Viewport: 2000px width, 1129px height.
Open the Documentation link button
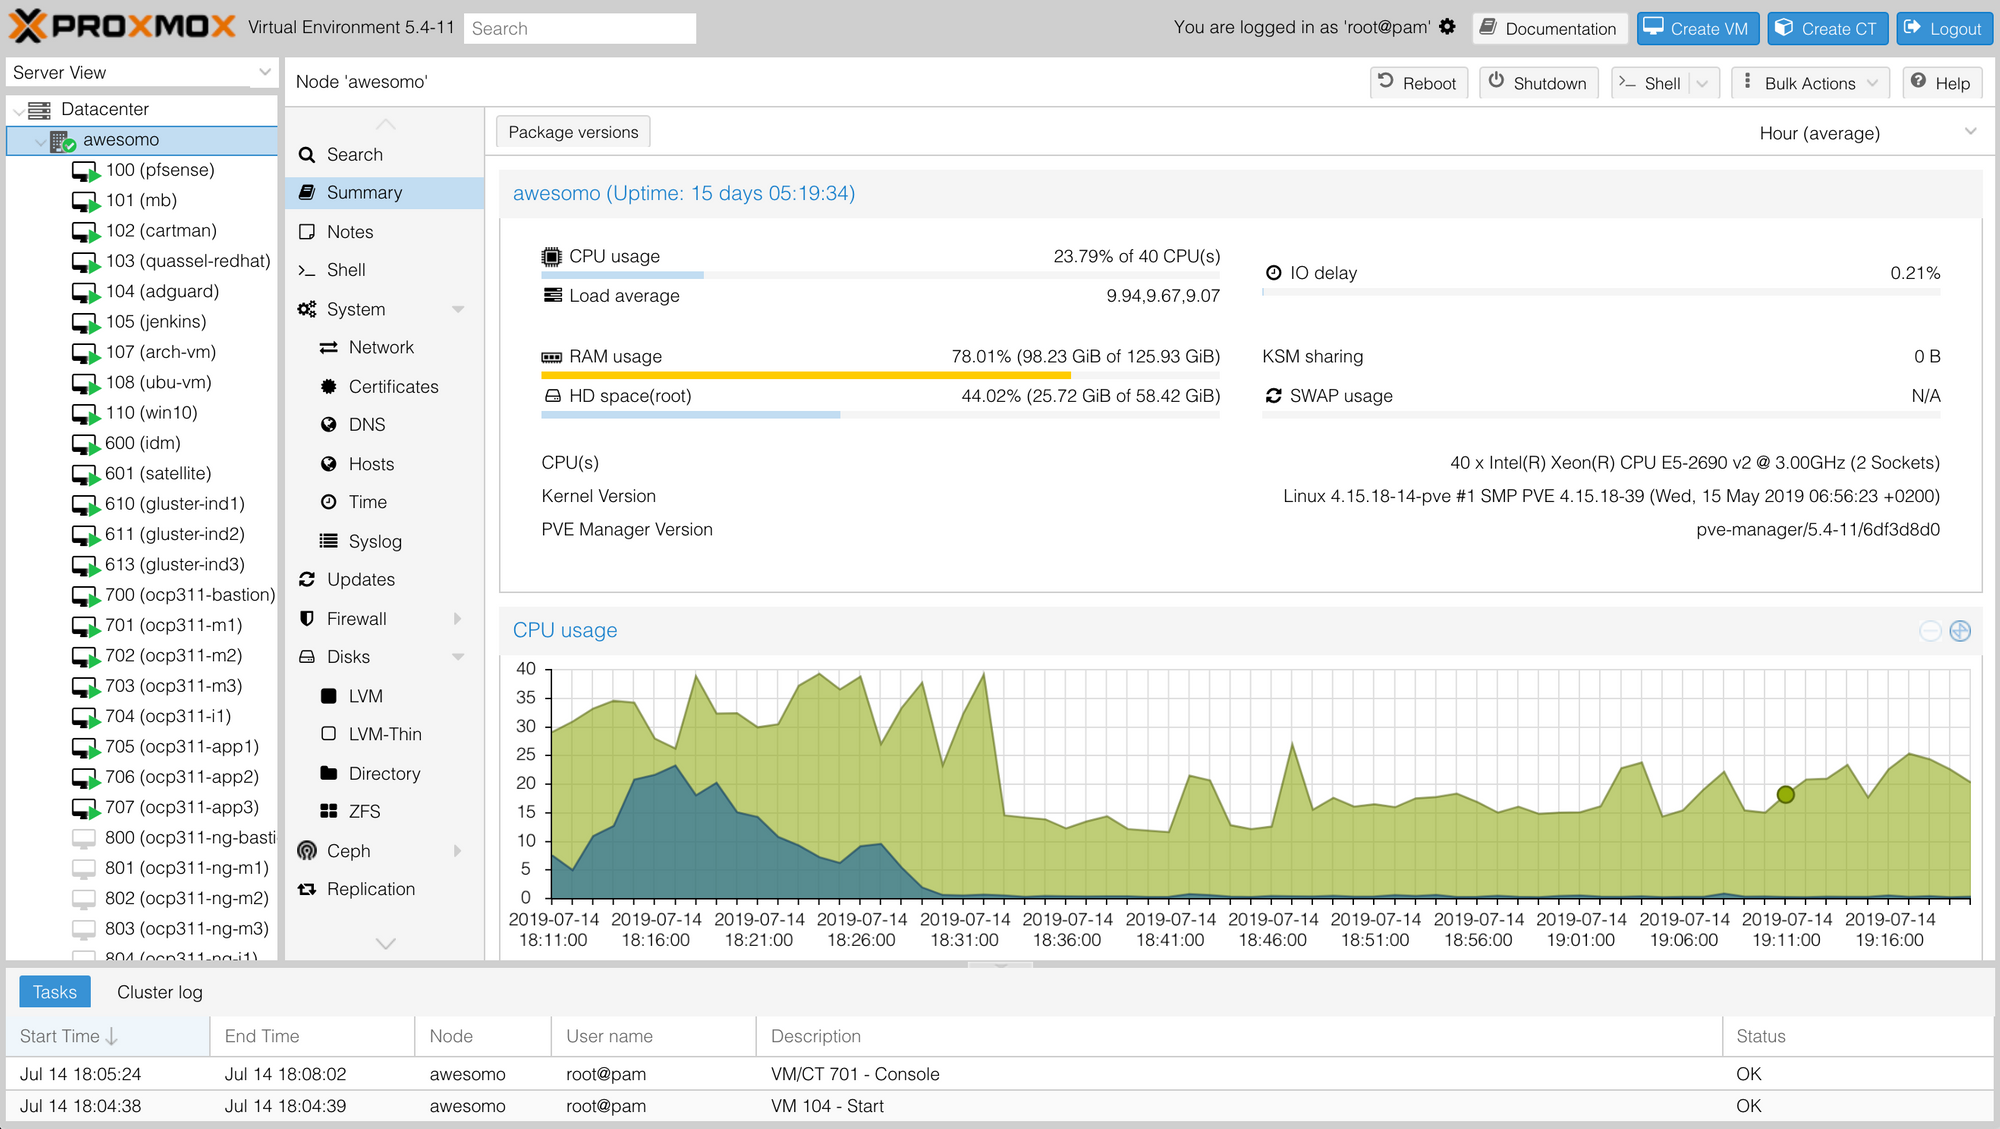pos(1549,28)
